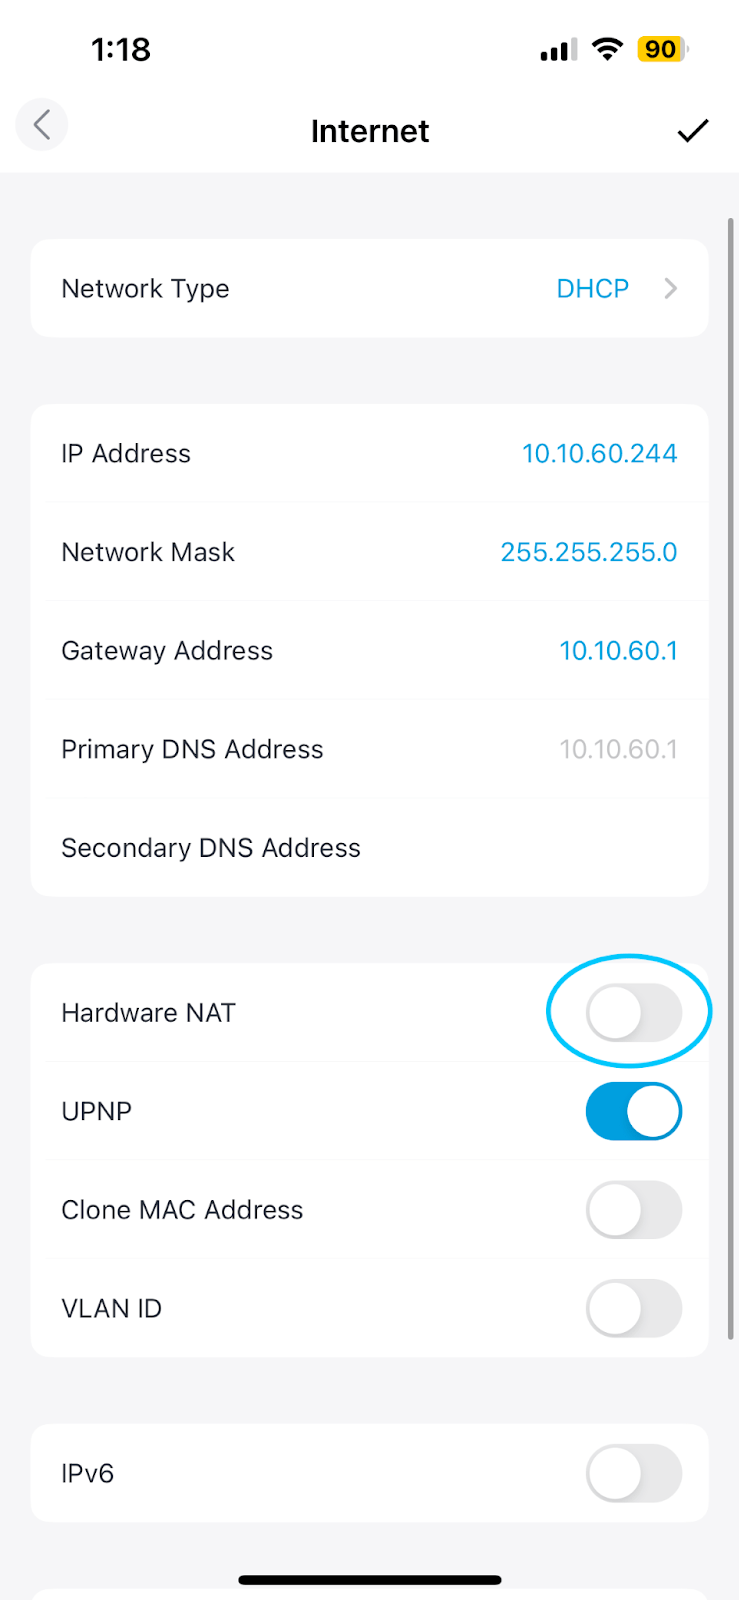Tap the cellular signal indicator
Viewport: 739px width, 1600px height.
click(x=556, y=48)
